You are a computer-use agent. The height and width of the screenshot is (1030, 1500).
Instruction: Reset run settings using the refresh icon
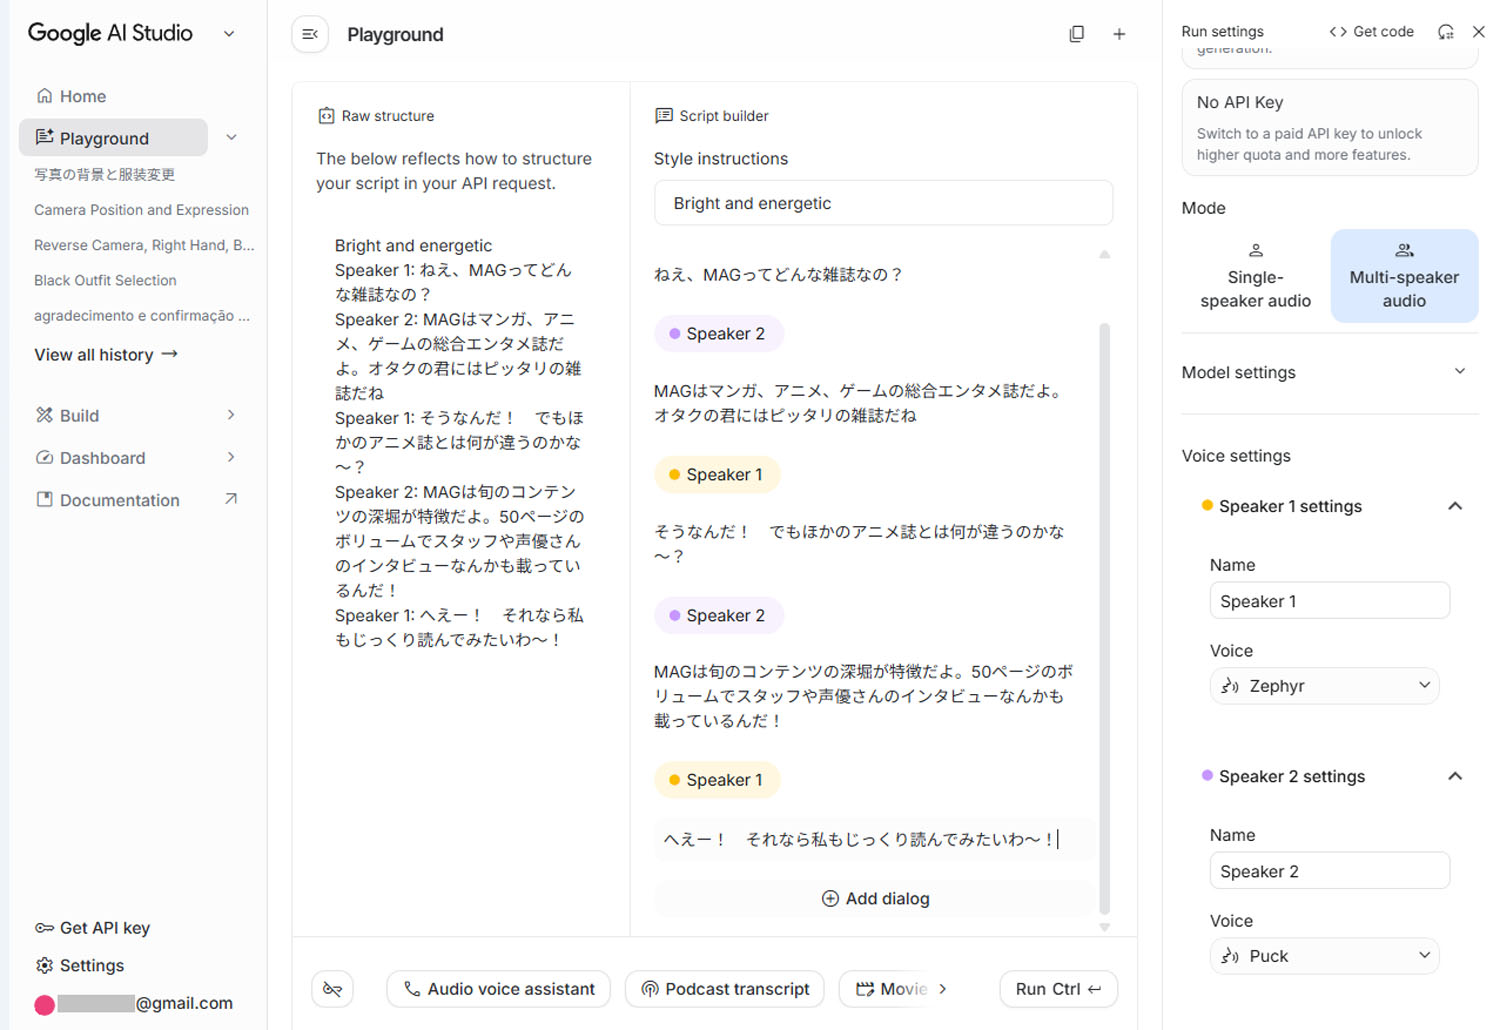[1444, 31]
